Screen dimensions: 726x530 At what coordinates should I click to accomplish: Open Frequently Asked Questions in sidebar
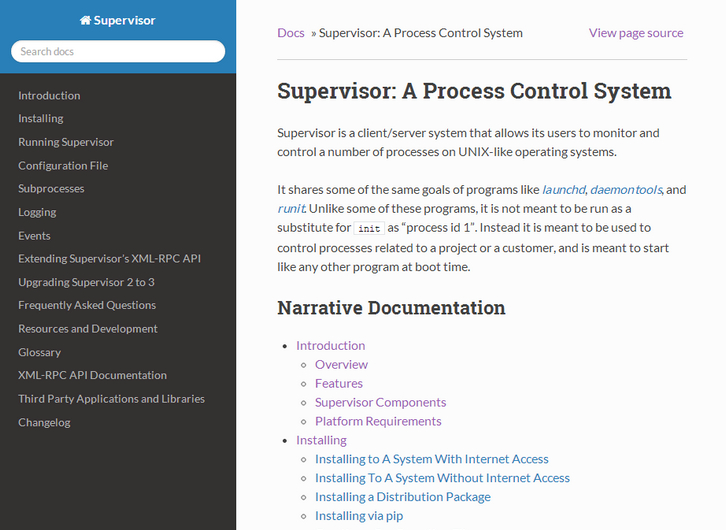pyautogui.click(x=87, y=305)
